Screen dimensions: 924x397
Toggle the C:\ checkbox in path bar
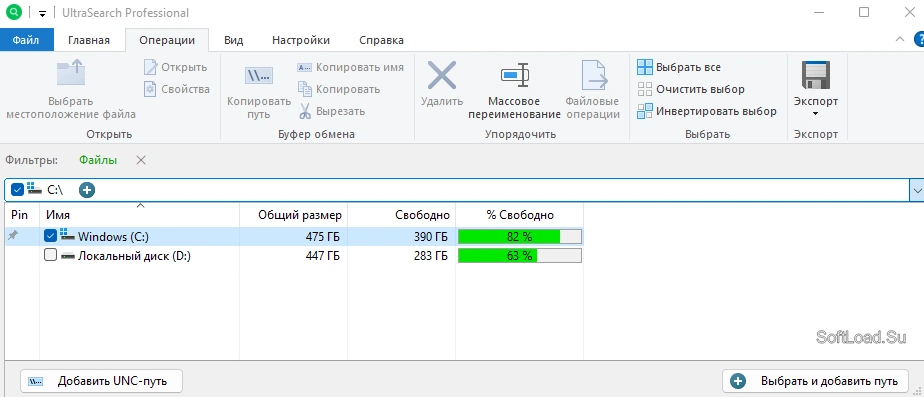[17, 190]
